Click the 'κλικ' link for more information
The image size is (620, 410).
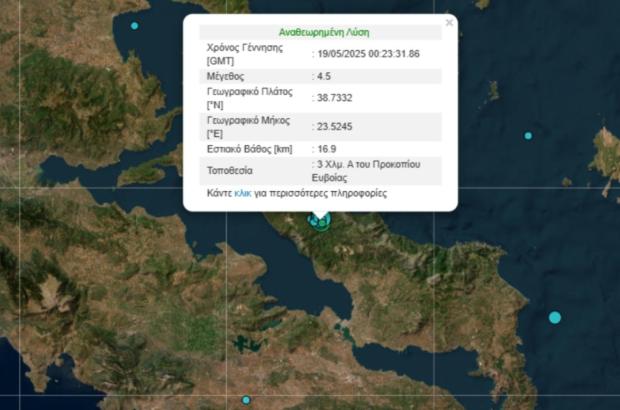tap(243, 193)
